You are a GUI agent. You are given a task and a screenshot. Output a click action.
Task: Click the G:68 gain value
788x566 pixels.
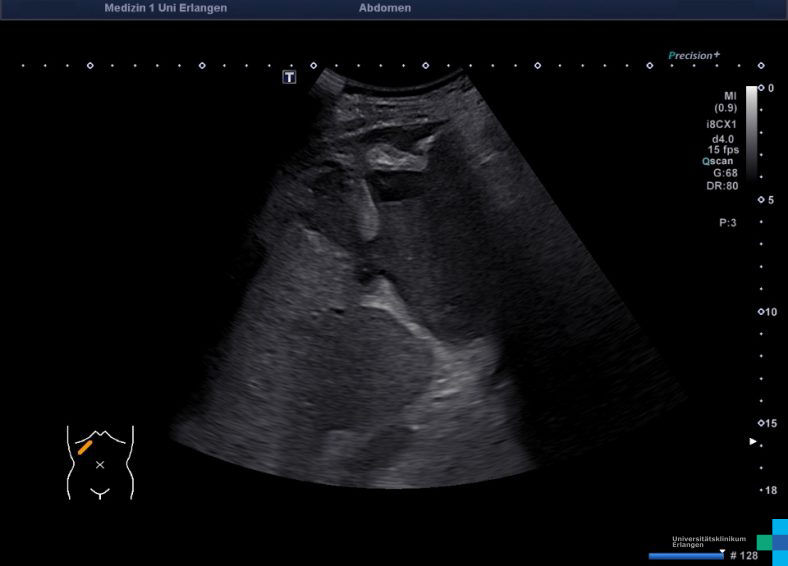point(725,173)
